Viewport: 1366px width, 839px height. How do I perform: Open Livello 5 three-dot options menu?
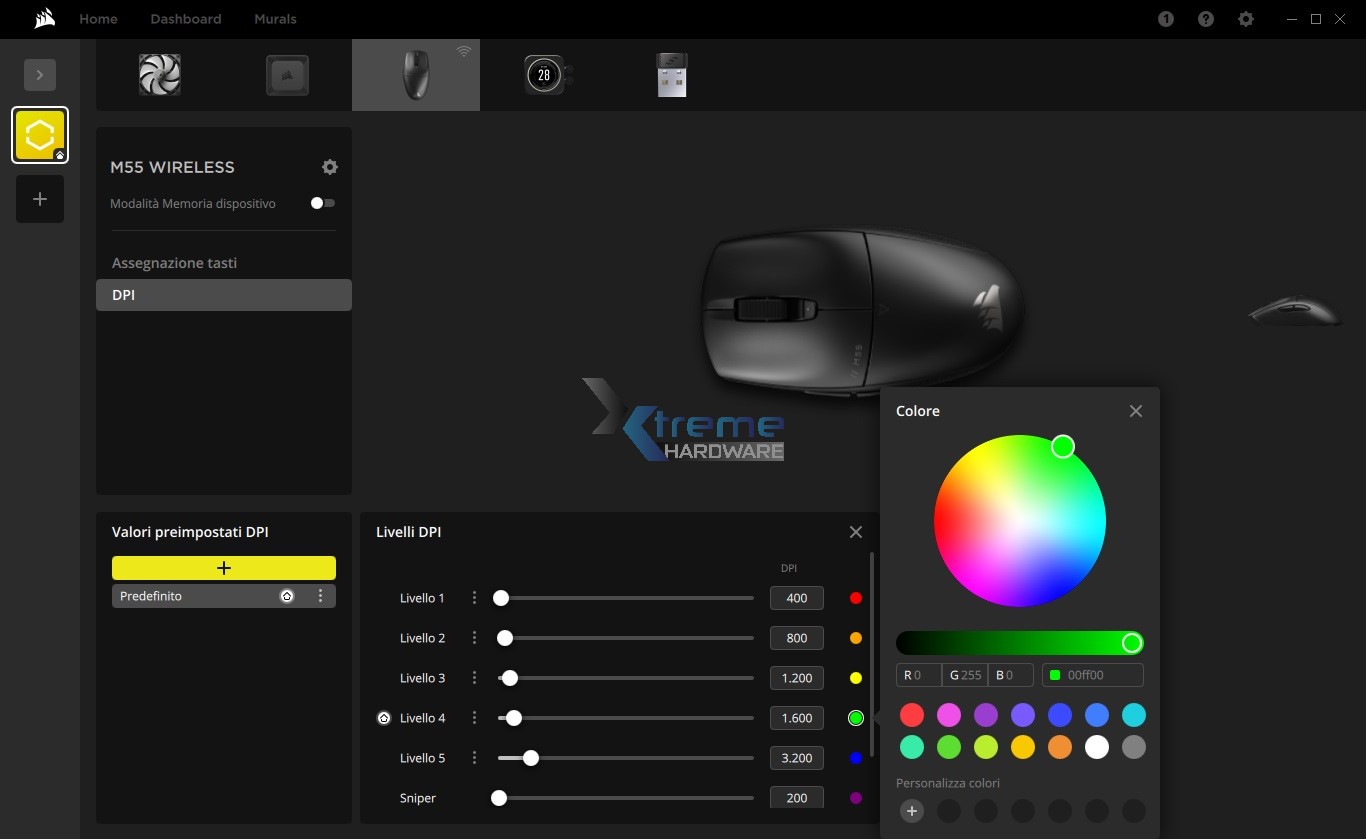(x=474, y=758)
